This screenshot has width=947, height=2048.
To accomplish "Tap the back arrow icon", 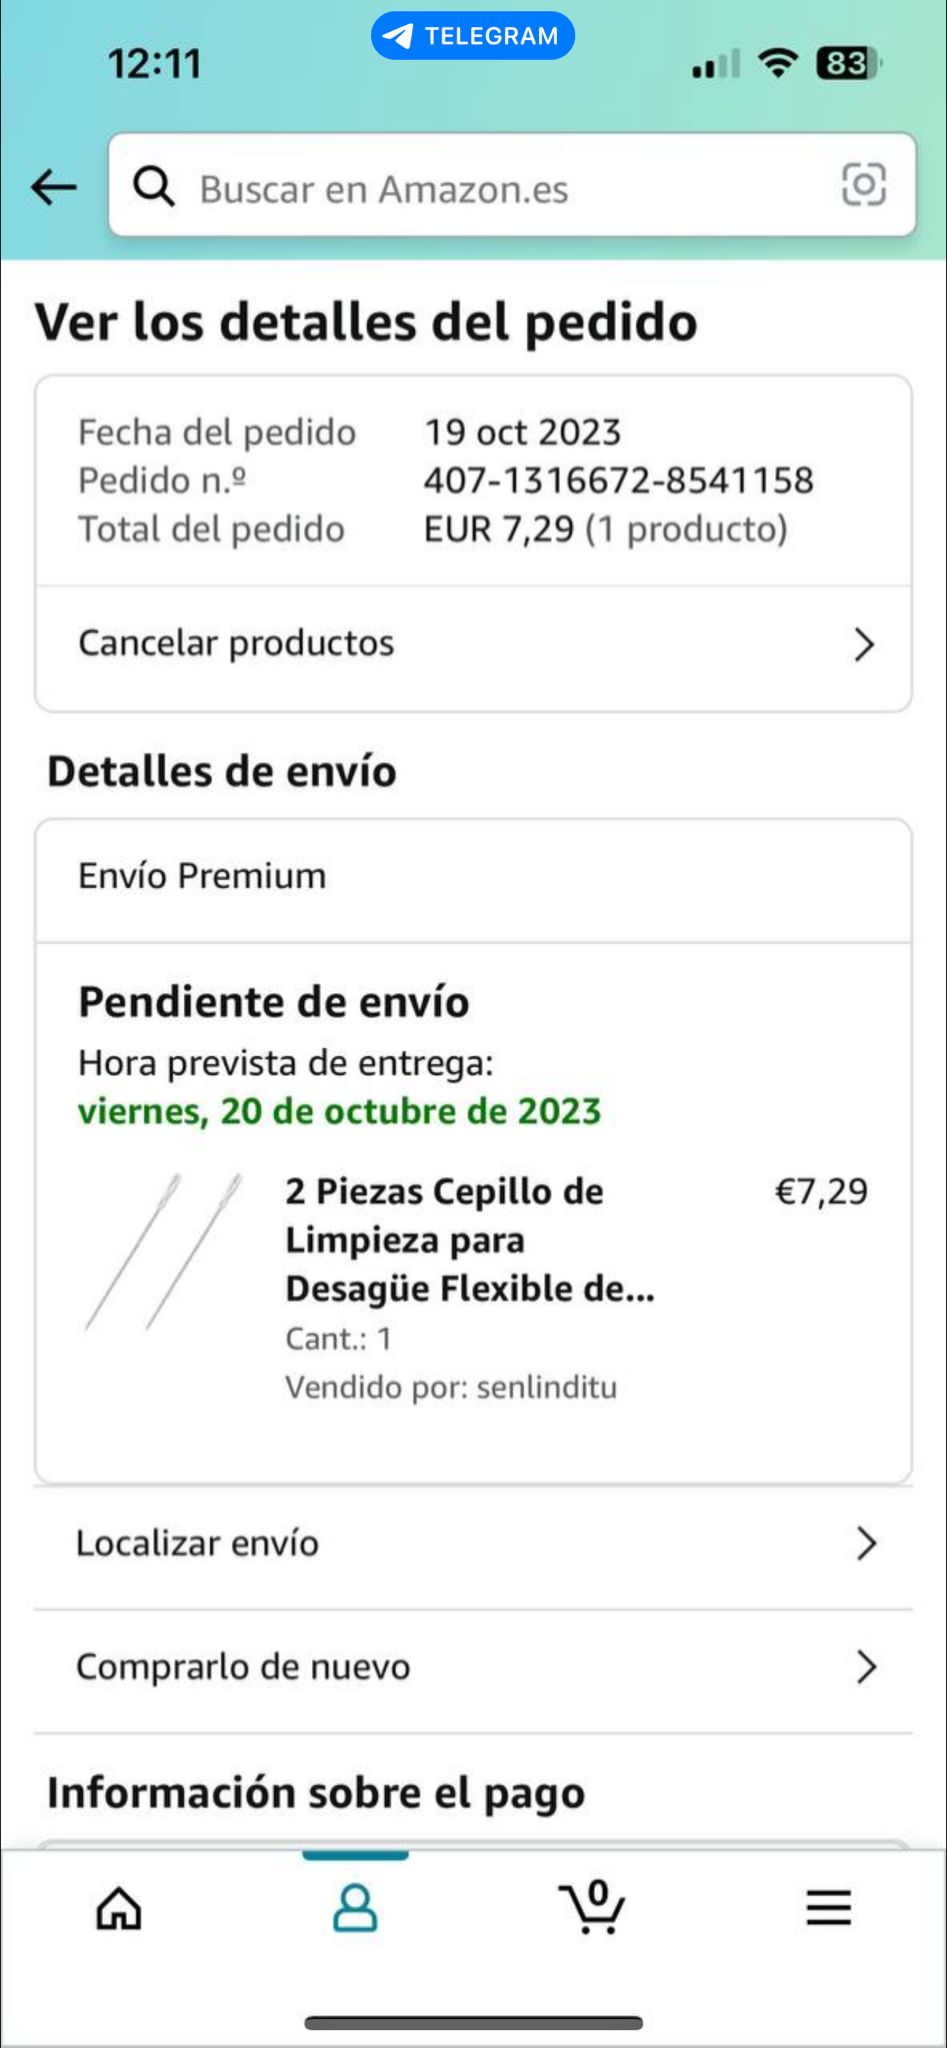I will (54, 187).
